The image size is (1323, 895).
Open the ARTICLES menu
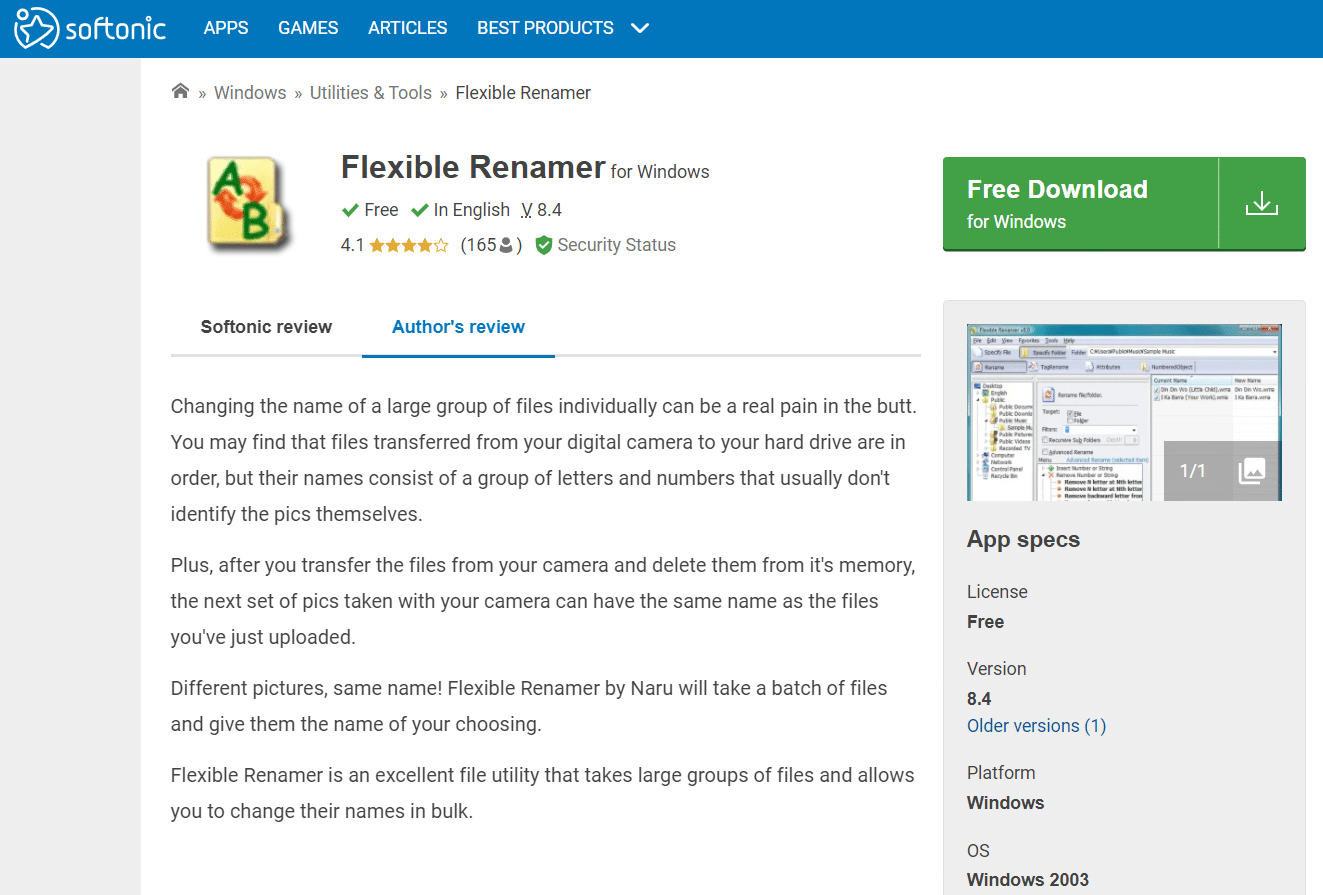click(x=408, y=28)
